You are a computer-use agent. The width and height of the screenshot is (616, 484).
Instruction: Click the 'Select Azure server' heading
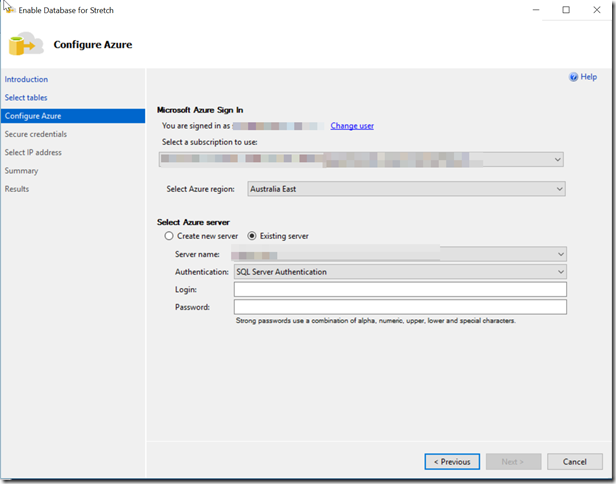coord(193,222)
